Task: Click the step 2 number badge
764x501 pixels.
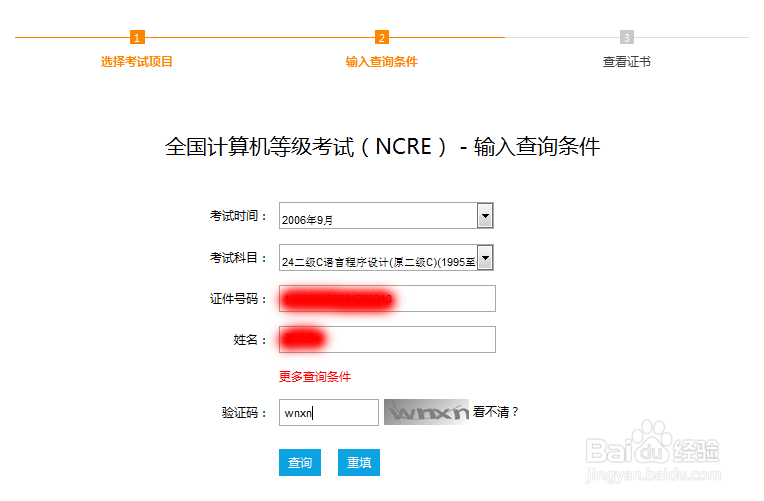Action: (x=382, y=38)
